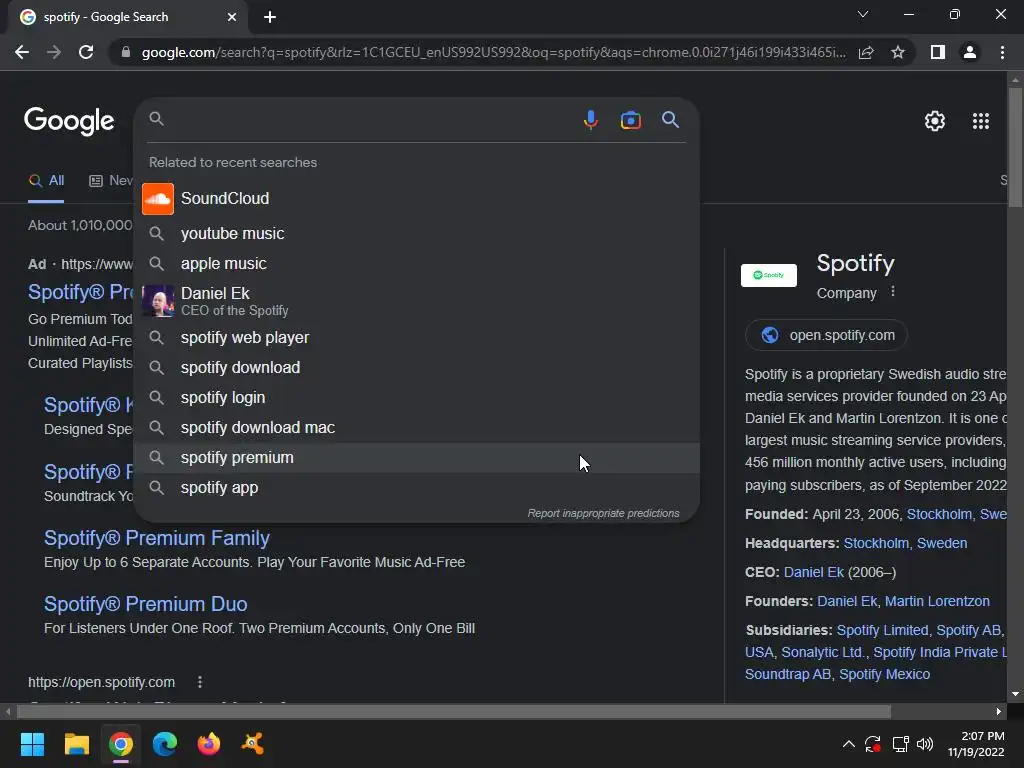Bookmark this tab with the star
This screenshot has width=1024, height=768.
point(898,52)
